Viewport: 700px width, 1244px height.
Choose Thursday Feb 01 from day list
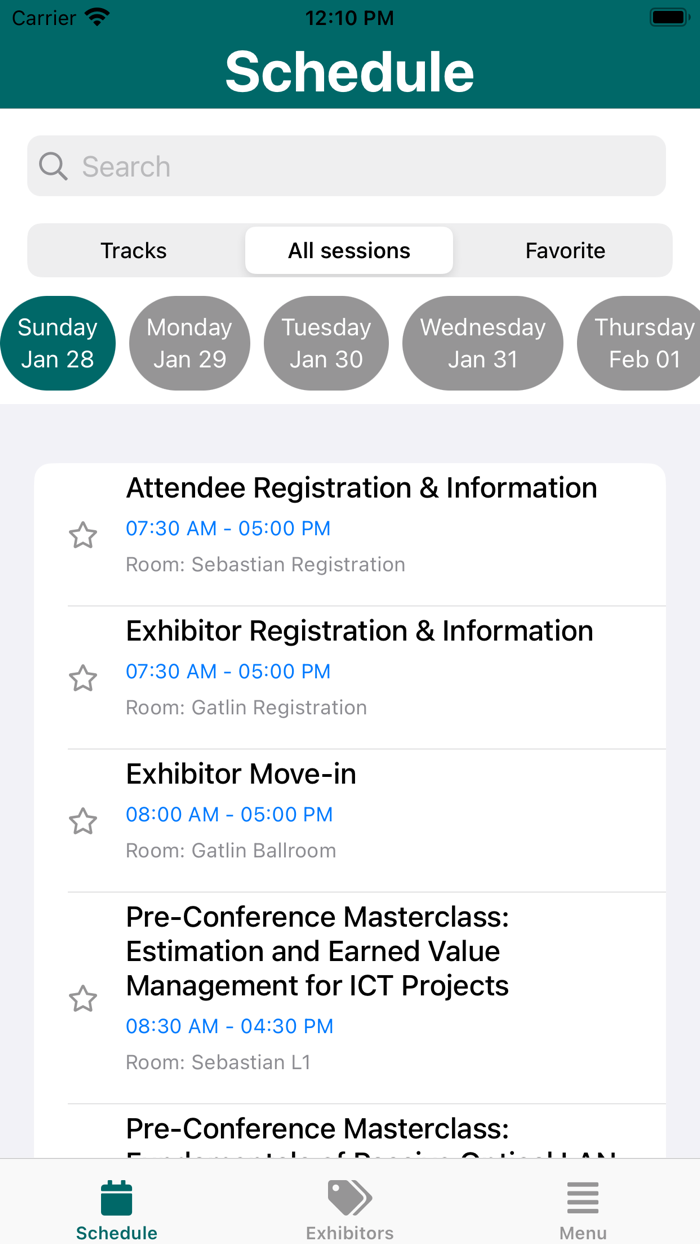(x=640, y=343)
